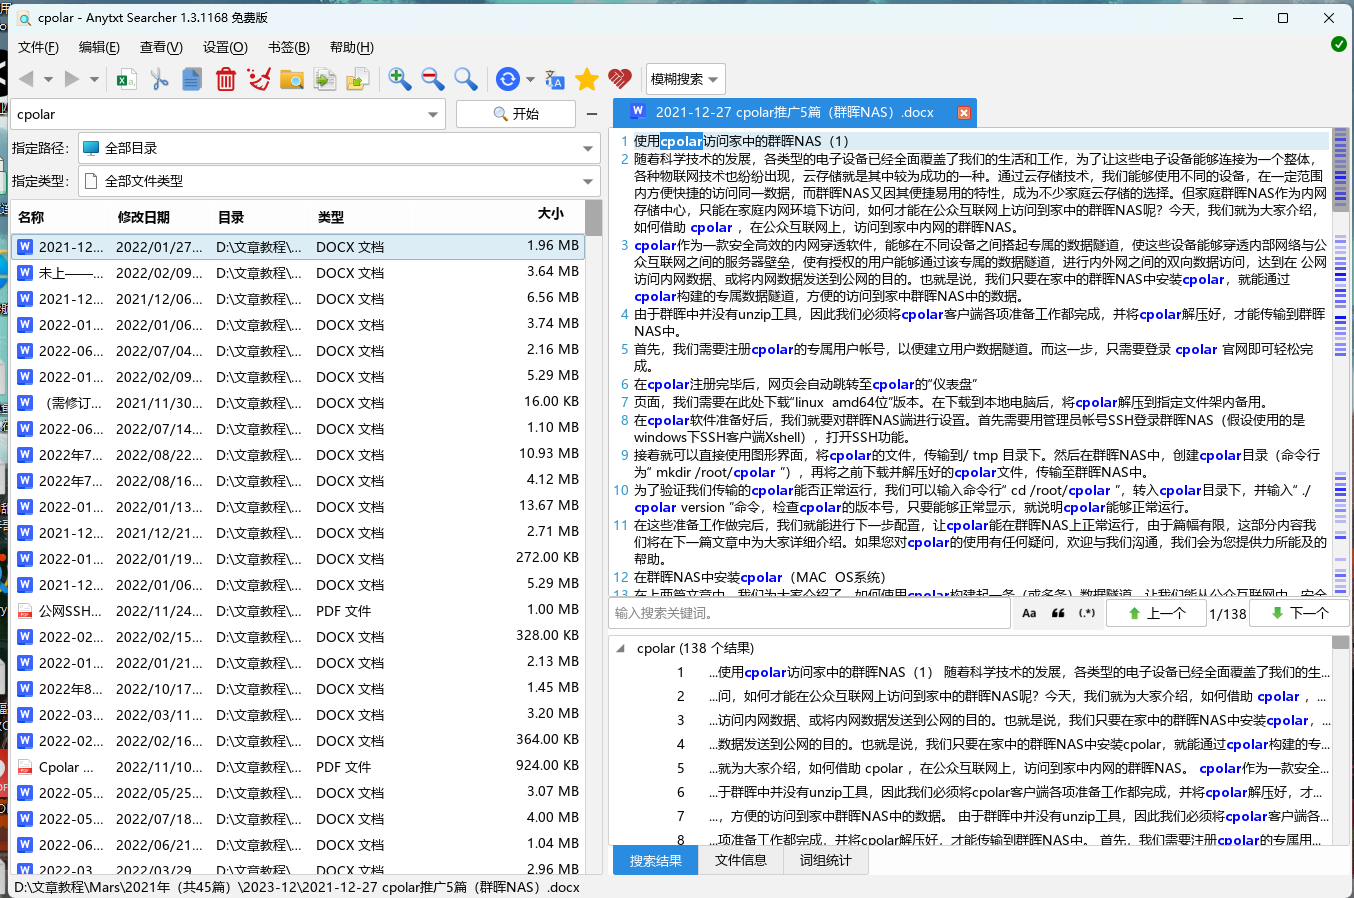Sort by the 修改日期 column header
1354x898 pixels.
tap(144, 217)
